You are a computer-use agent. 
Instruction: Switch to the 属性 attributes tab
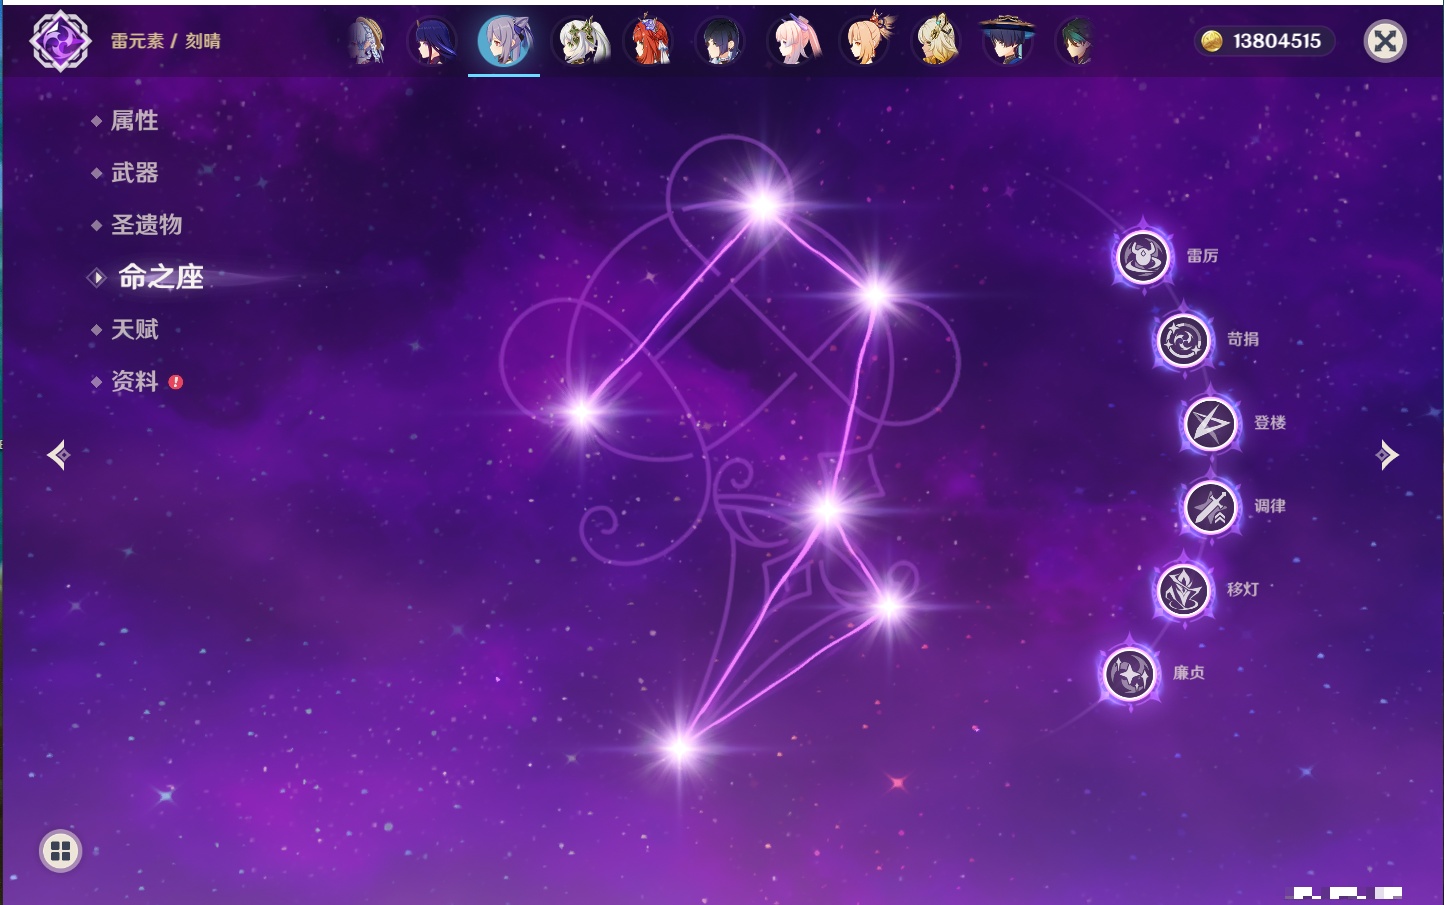coord(134,121)
